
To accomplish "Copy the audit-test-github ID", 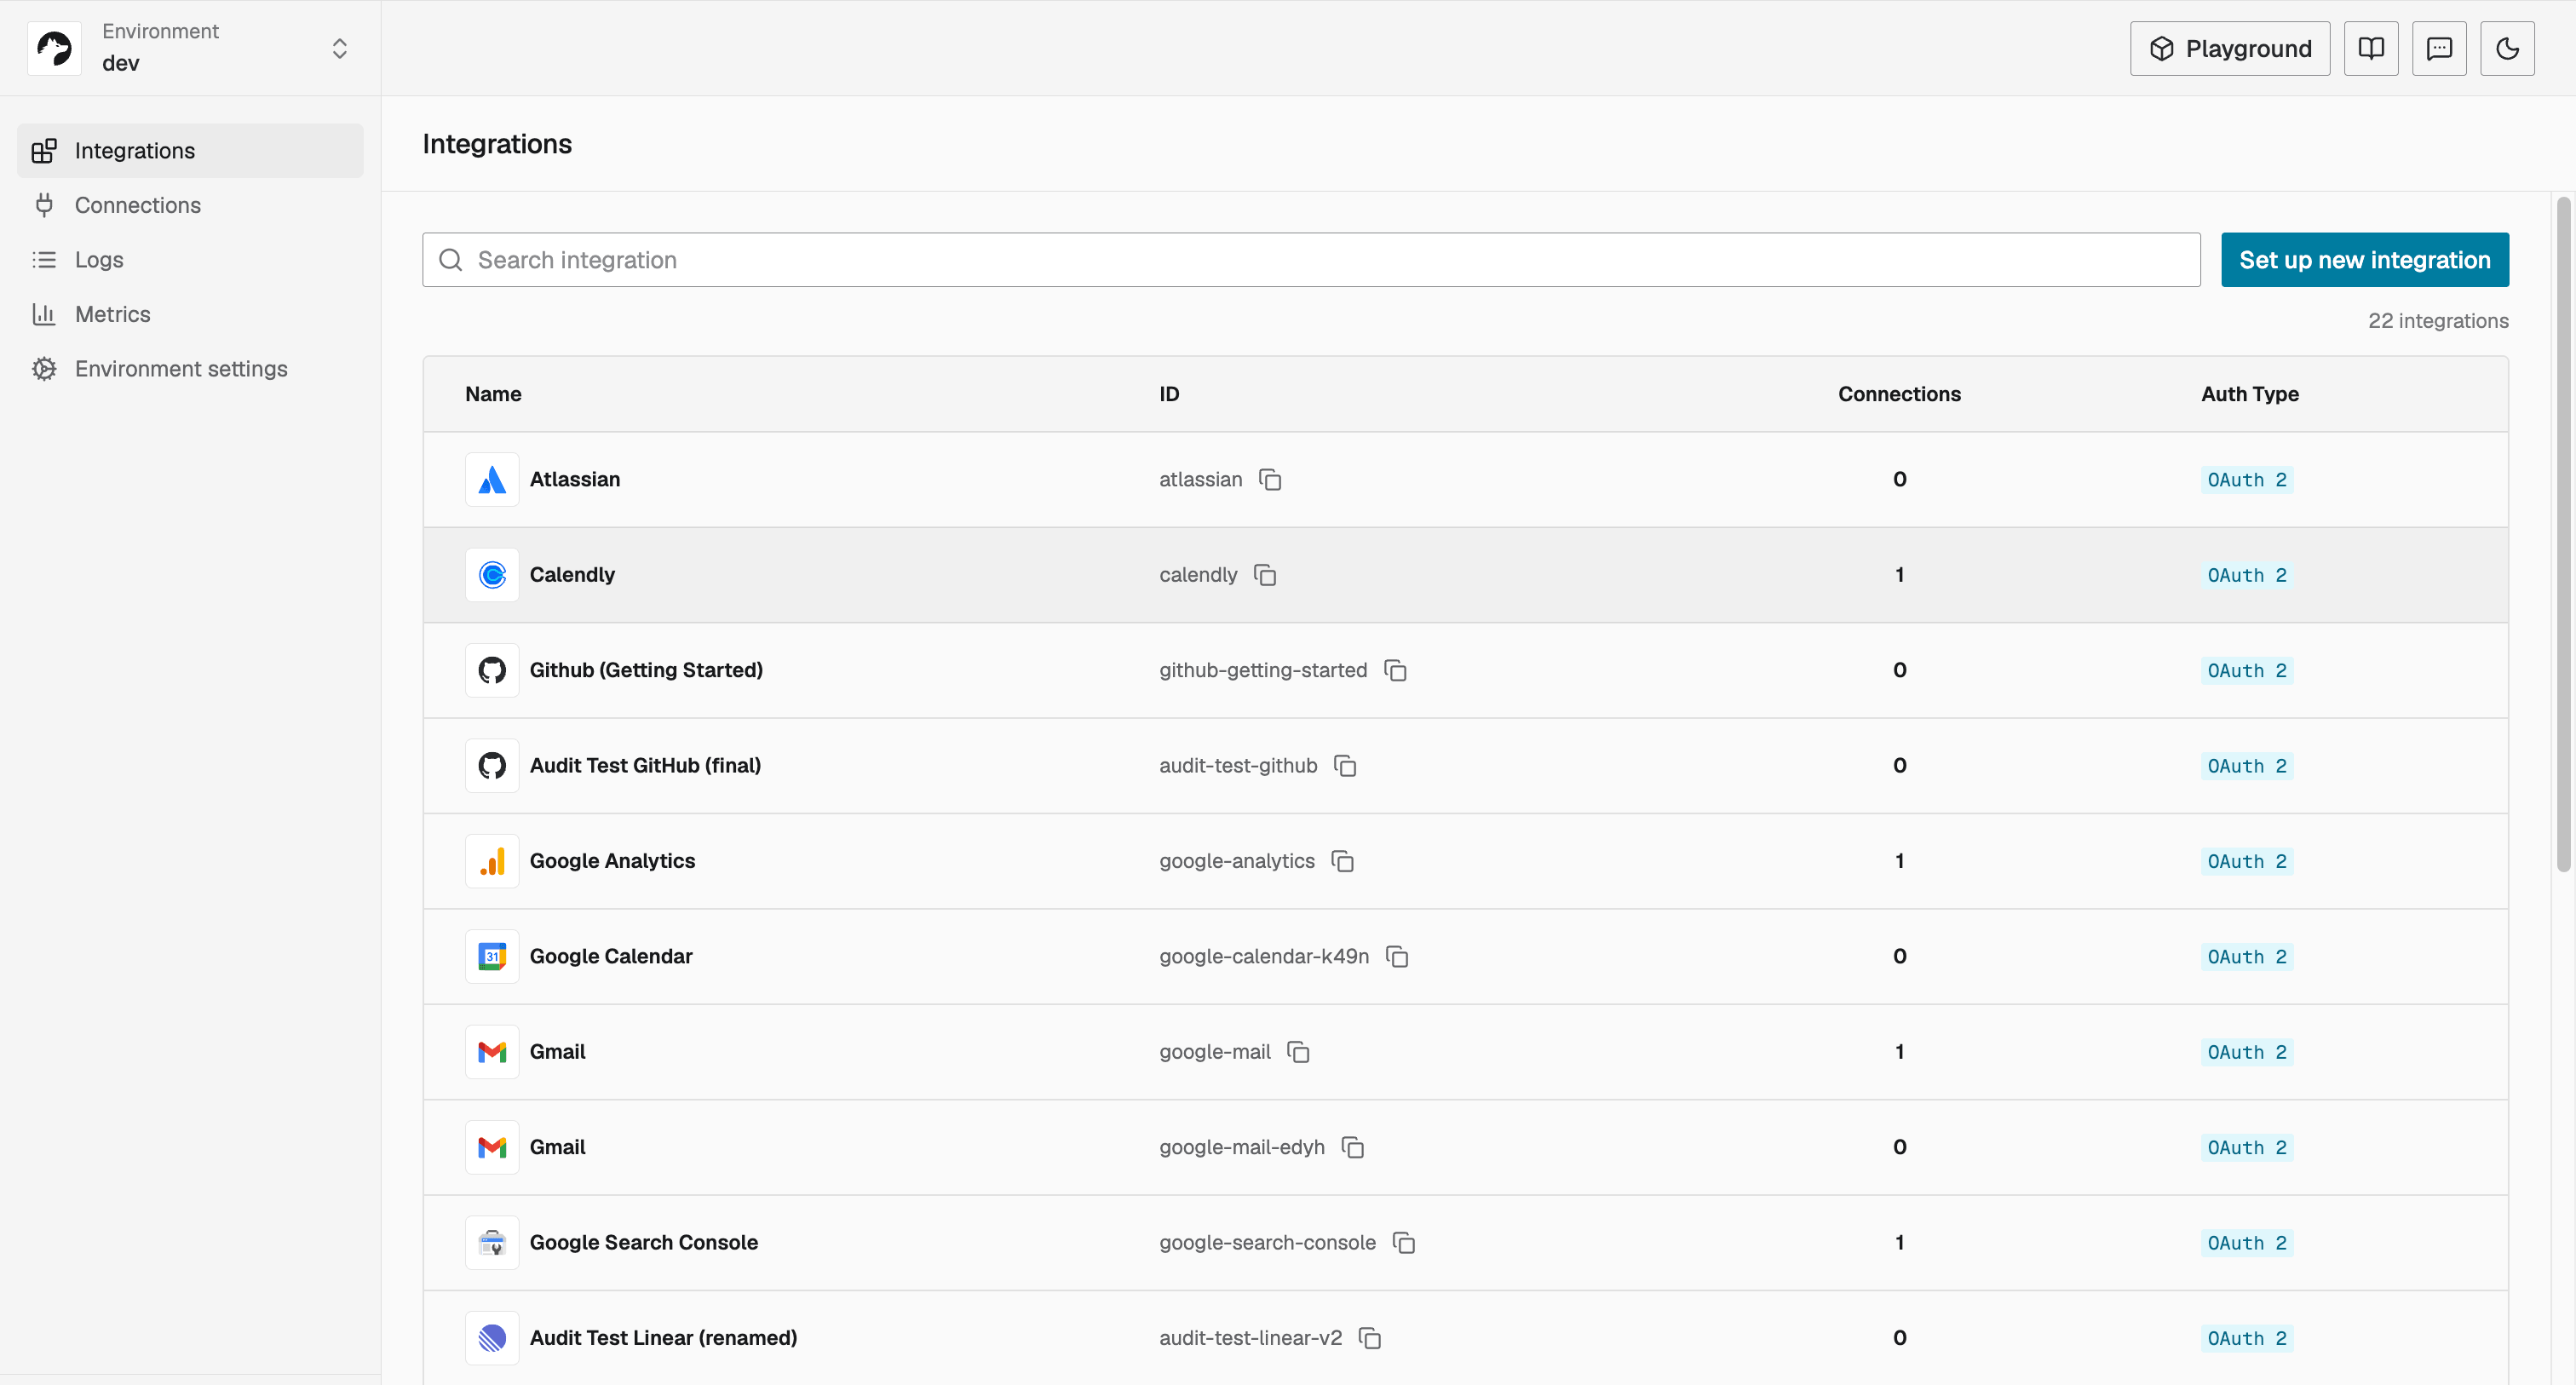I will coord(1345,766).
